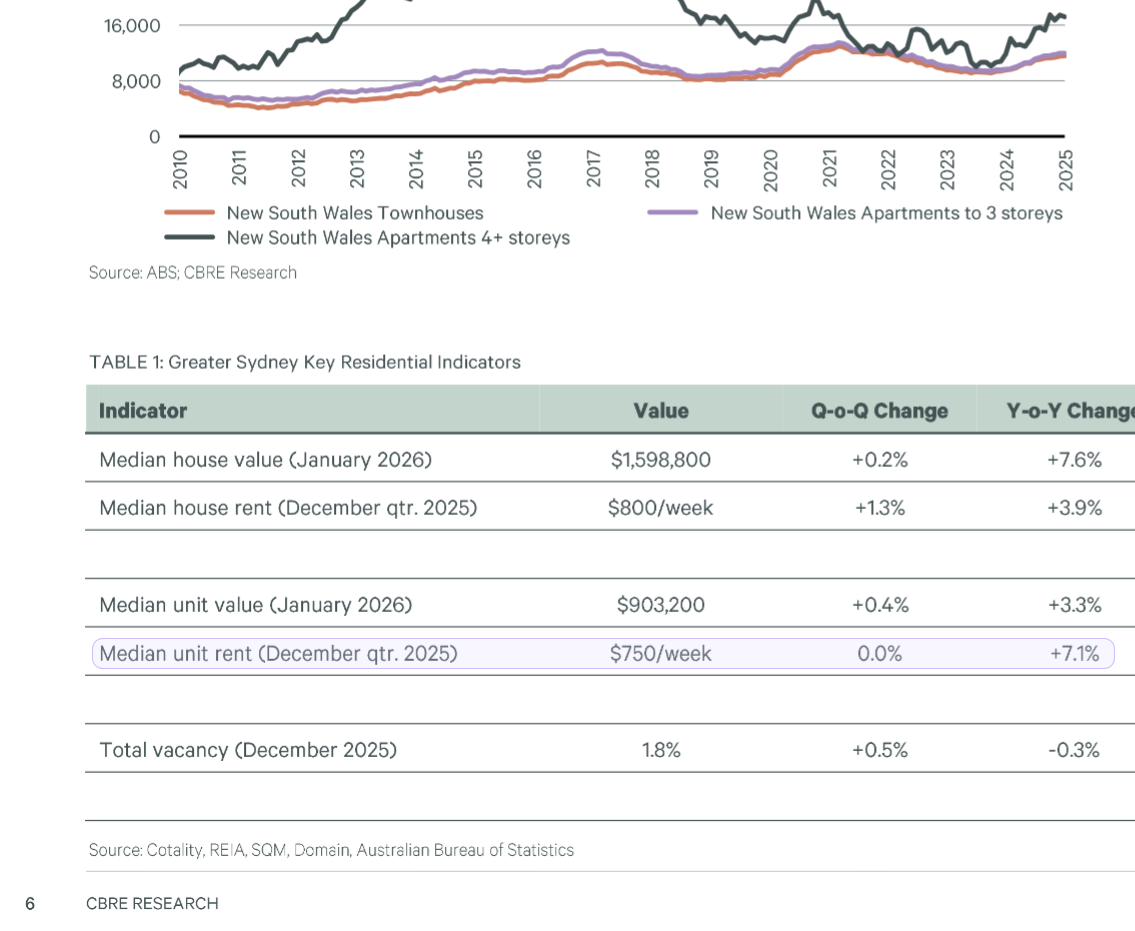Click the Y-o-Y Change column header
Image resolution: width=1135 pixels, height=931 pixels.
click(1070, 411)
